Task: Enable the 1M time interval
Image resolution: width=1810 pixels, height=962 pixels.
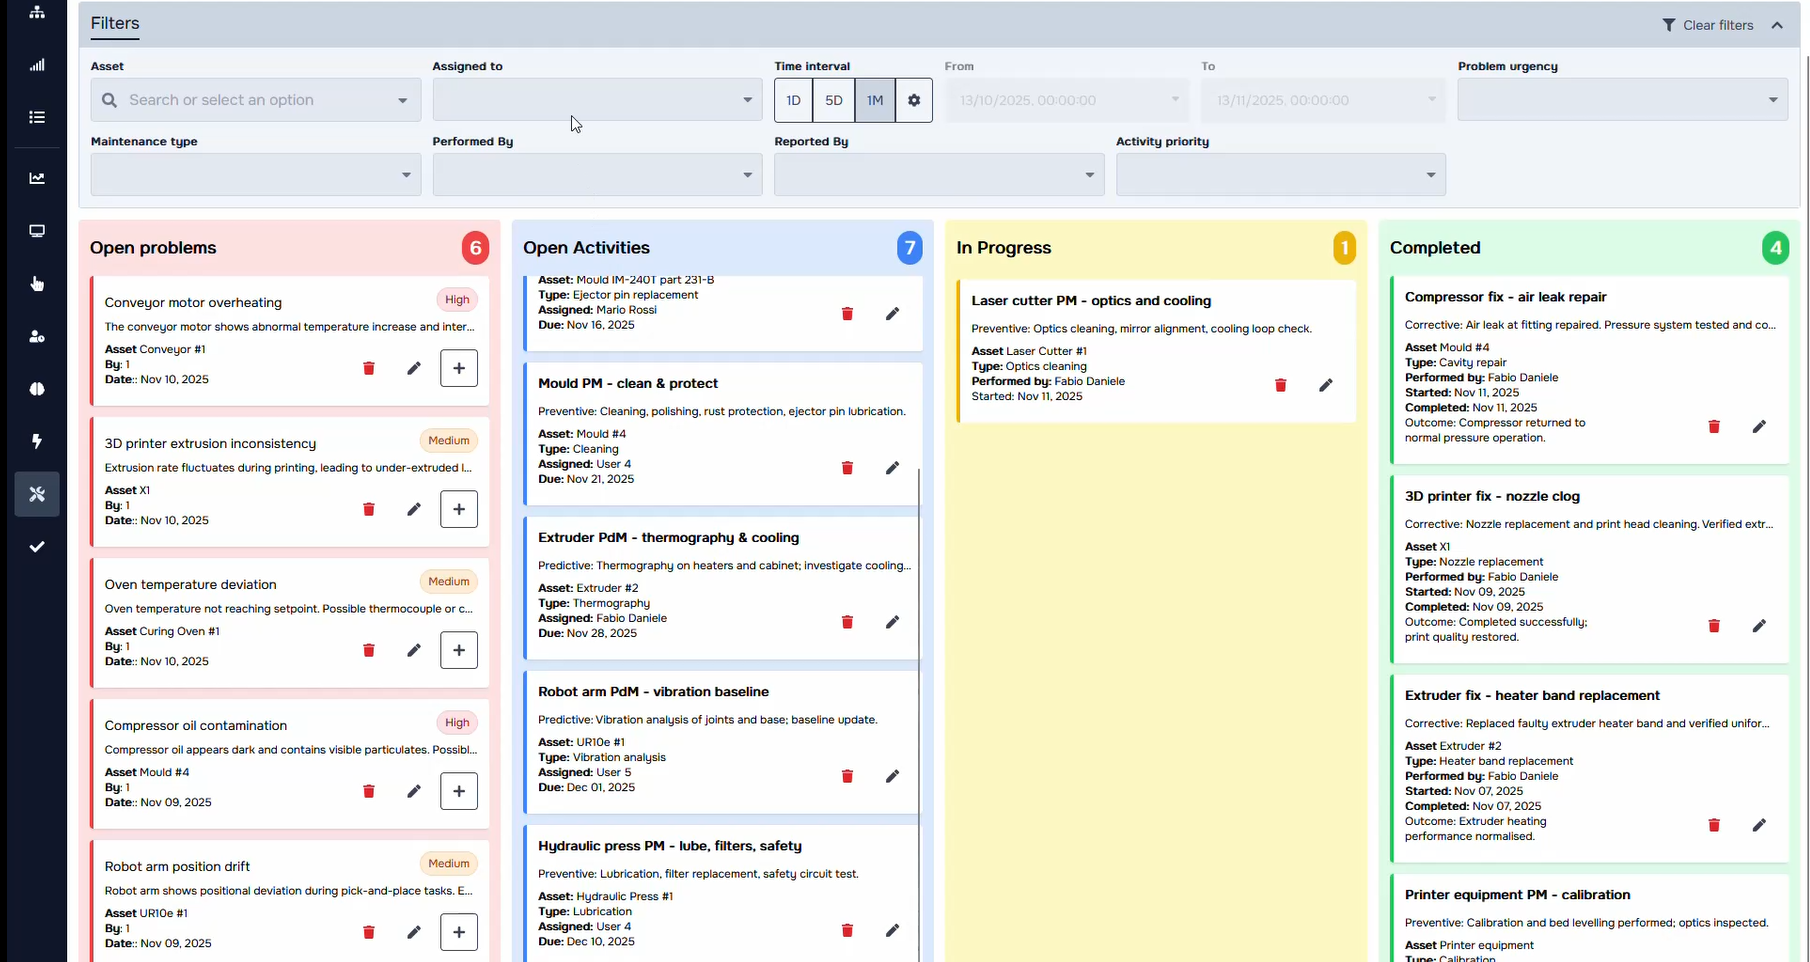Action: click(874, 100)
